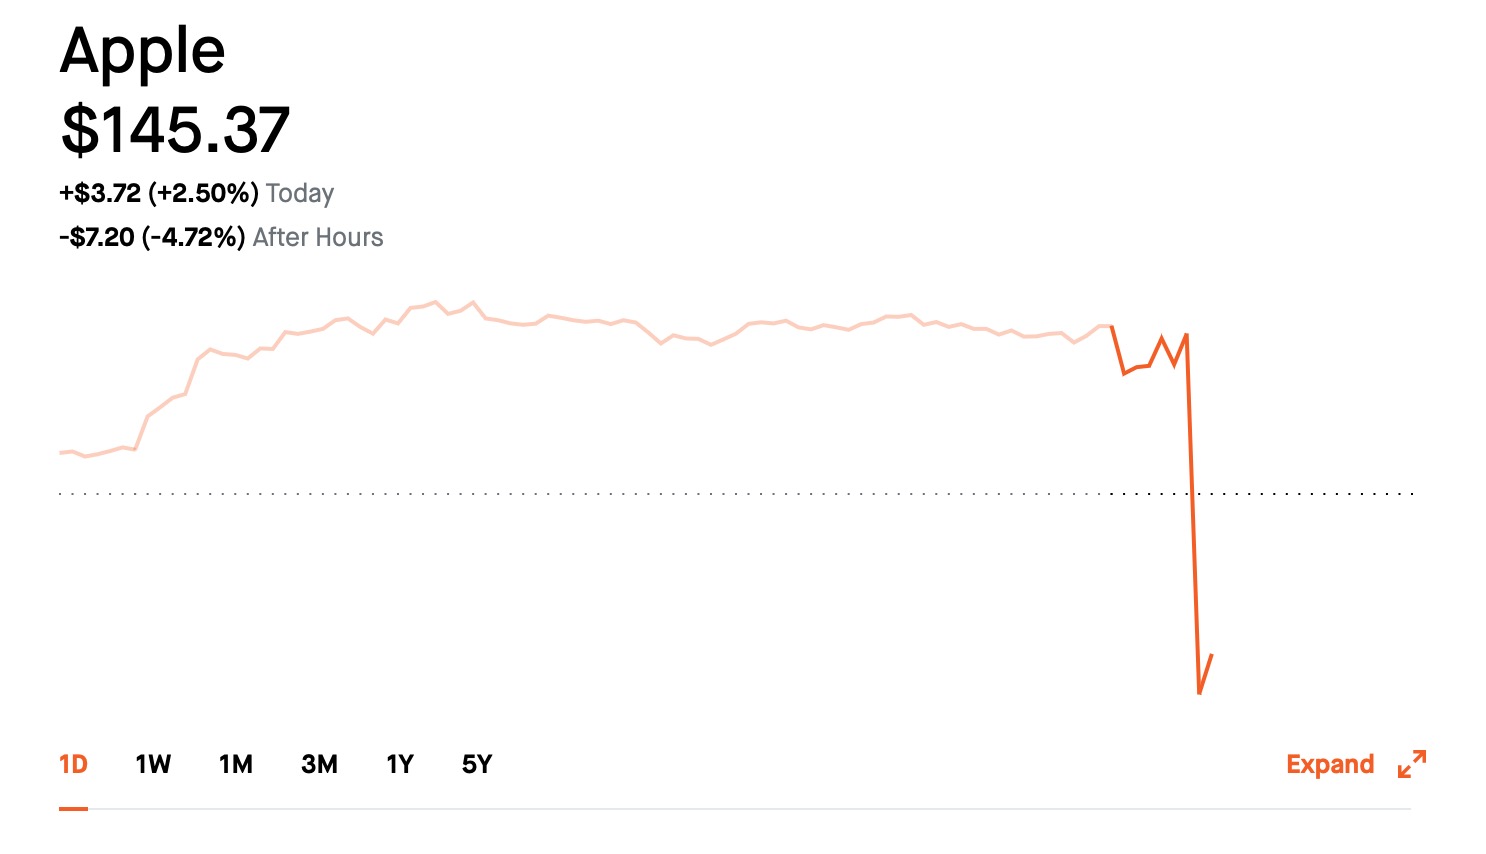Click the final endpoint of the chart line
The image size is (1486, 854).
point(1212,655)
